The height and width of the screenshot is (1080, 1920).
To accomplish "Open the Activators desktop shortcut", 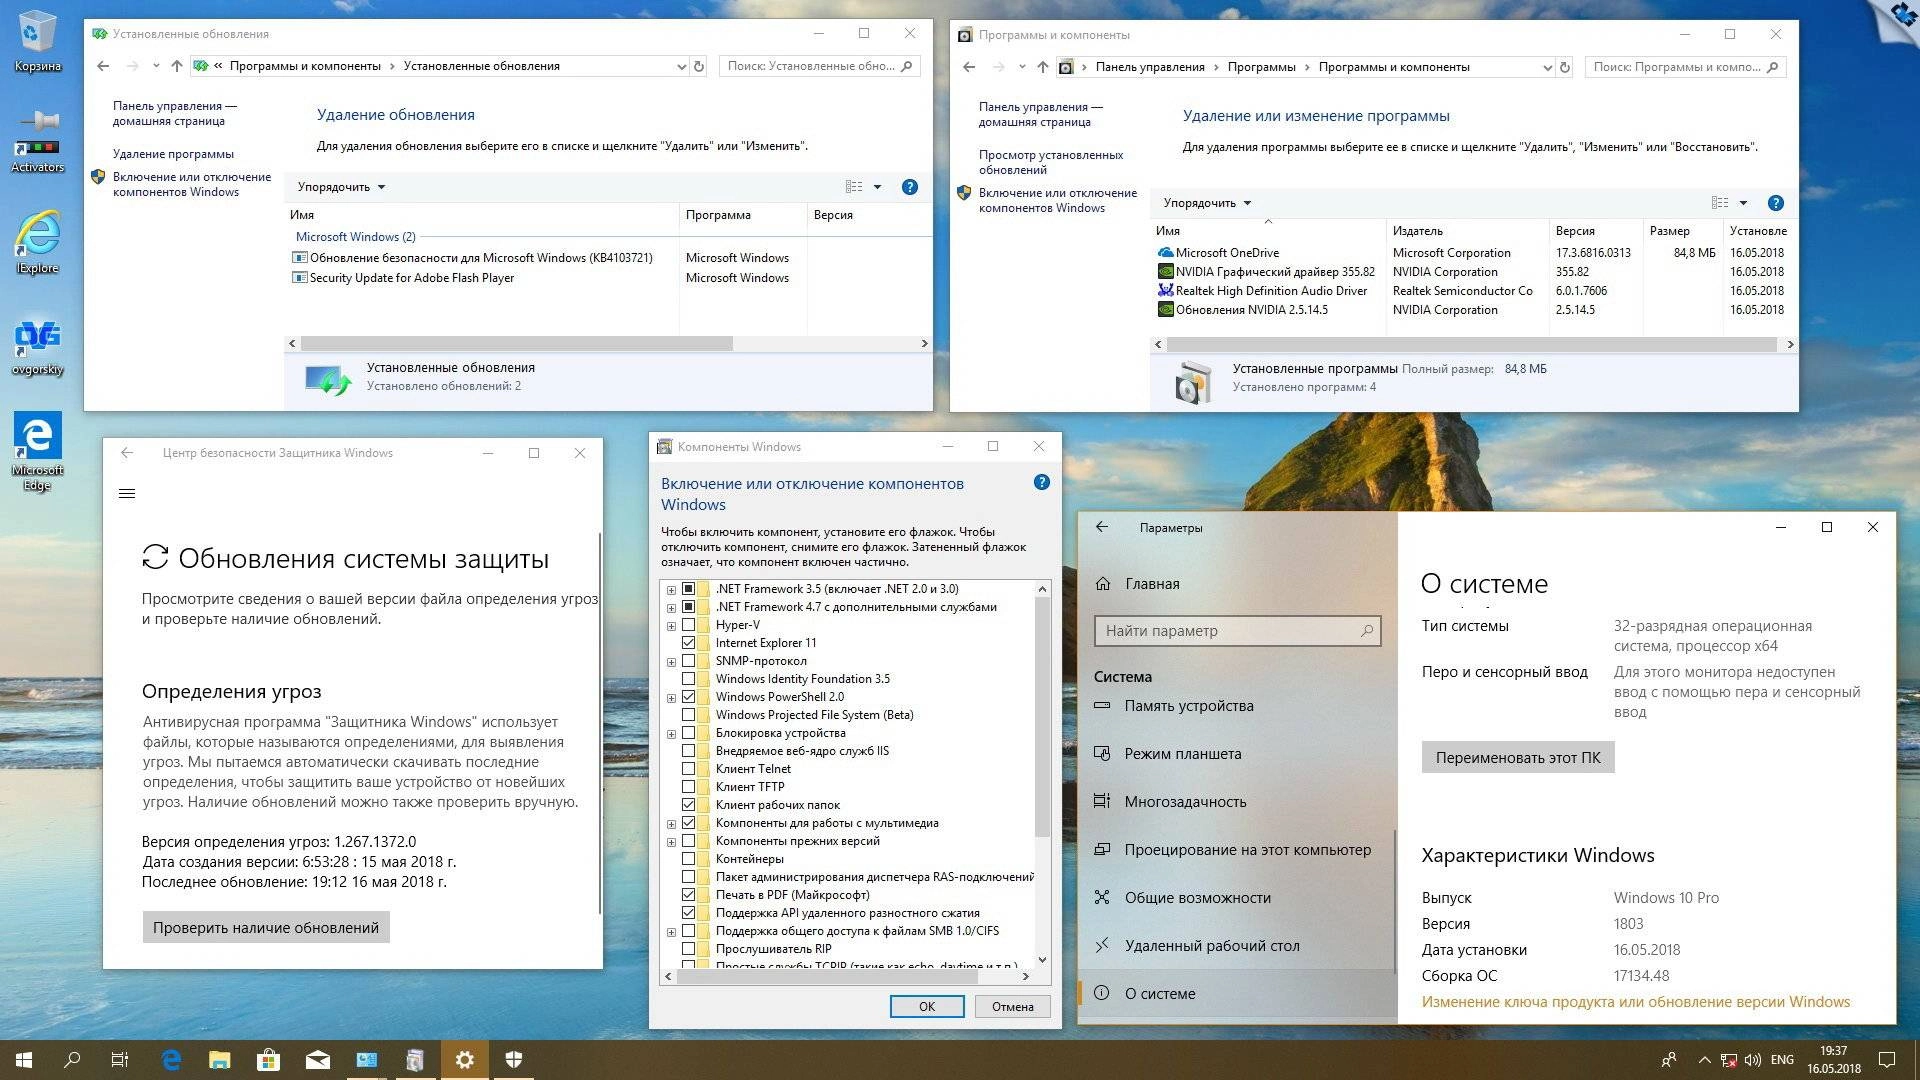I will 37,141.
